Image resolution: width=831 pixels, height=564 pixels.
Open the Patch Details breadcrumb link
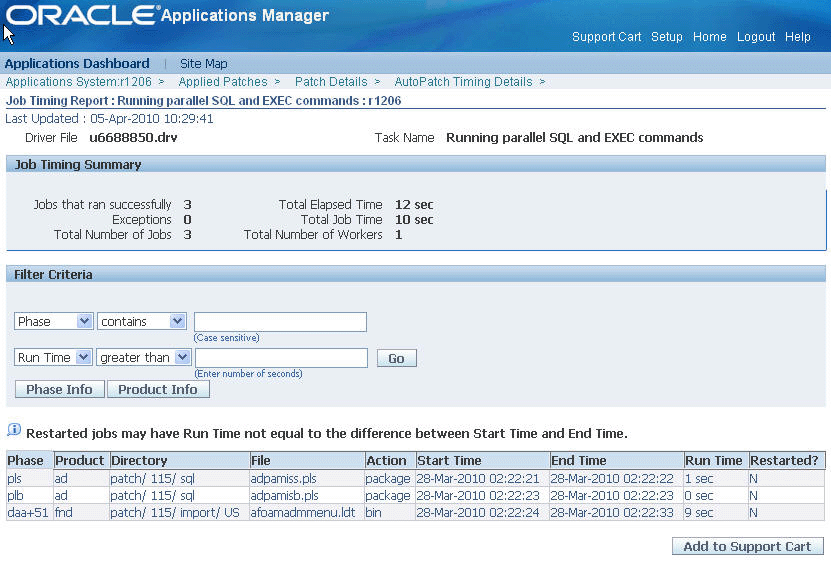331,82
